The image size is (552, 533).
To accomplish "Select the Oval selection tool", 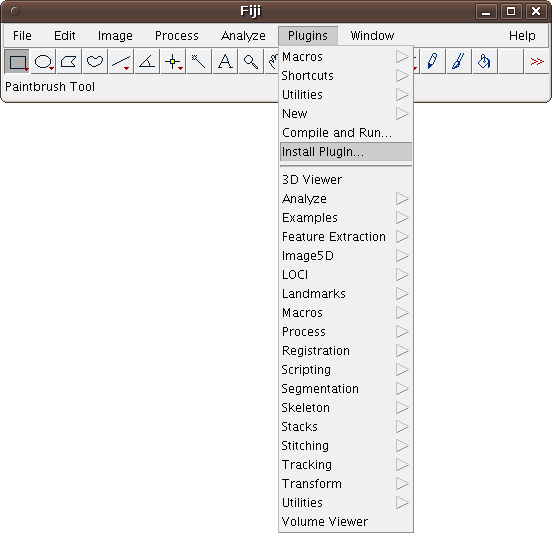I will point(43,62).
